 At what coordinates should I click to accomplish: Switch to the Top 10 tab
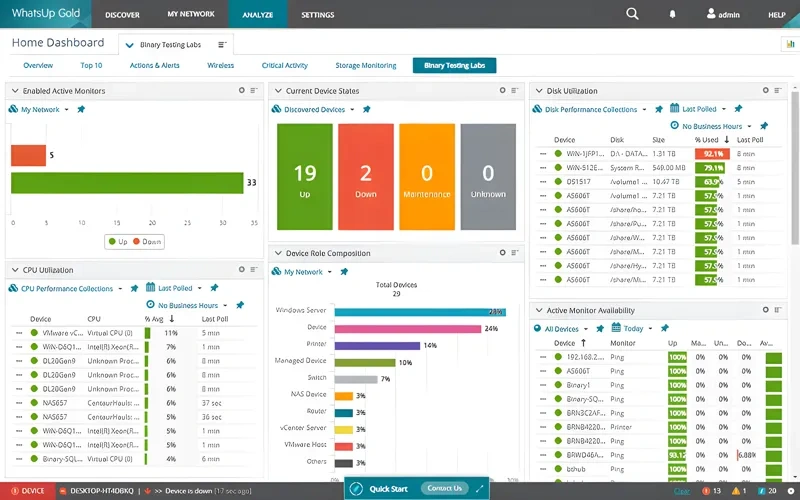(x=91, y=65)
